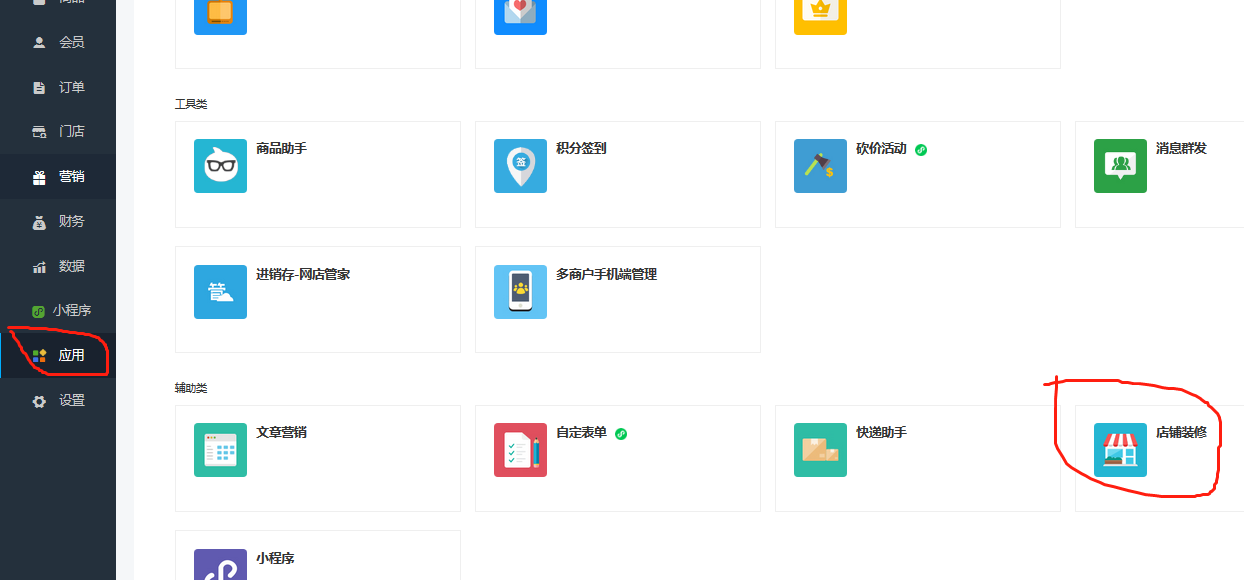Click the green badge beside 砍价活动

(921, 149)
